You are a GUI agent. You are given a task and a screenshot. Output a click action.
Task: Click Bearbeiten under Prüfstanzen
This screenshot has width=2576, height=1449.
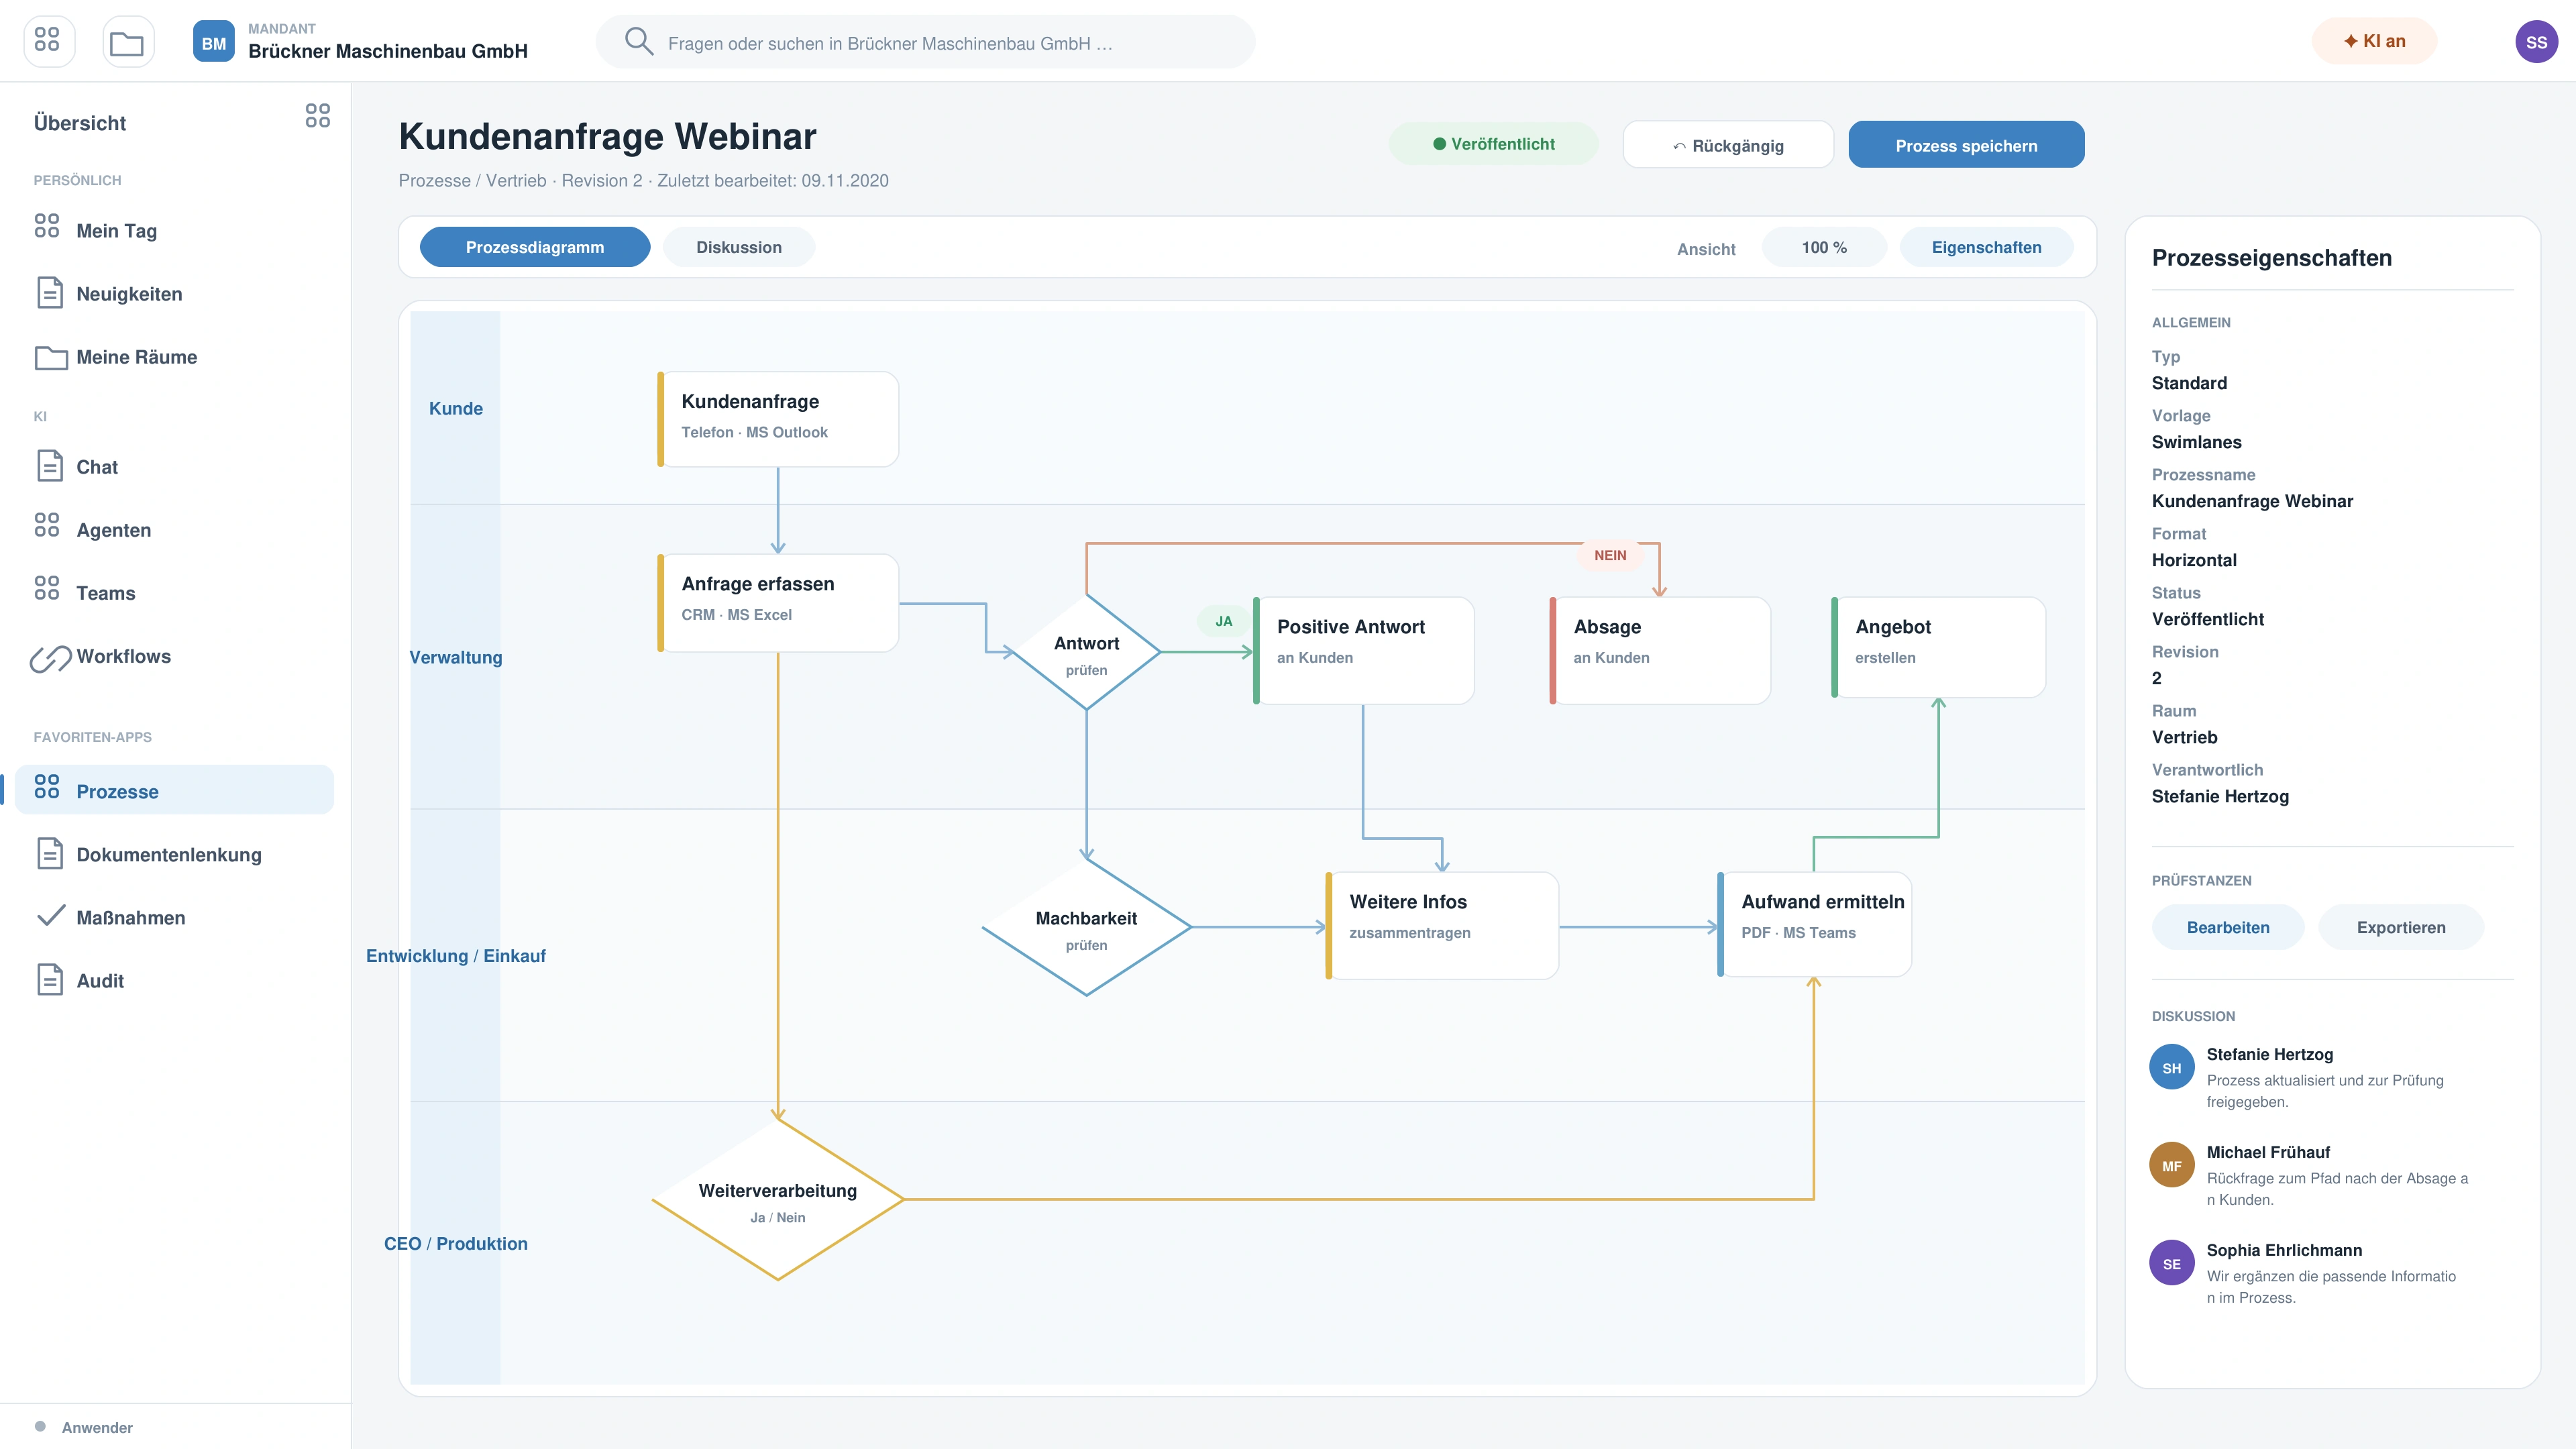coord(2228,927)
